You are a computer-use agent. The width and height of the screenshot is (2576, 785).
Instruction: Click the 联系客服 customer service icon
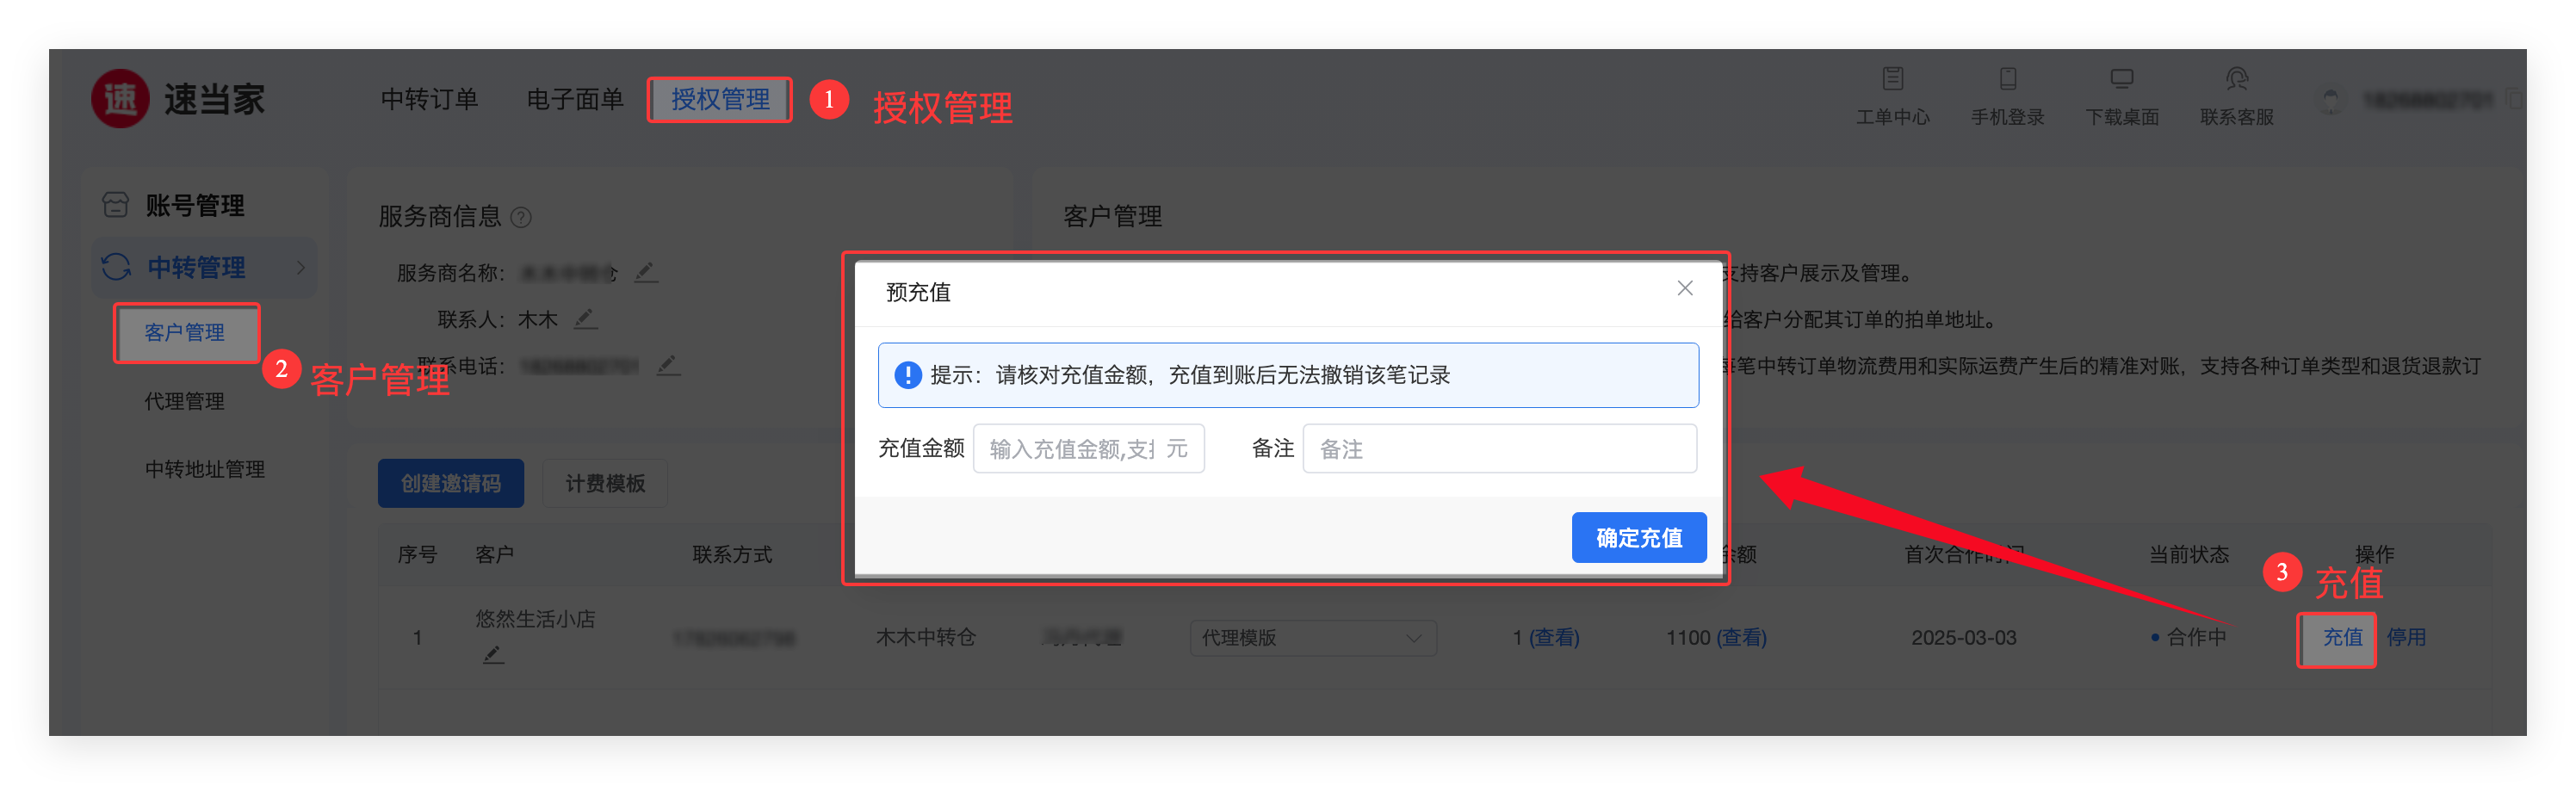[x=2236, y=80]
